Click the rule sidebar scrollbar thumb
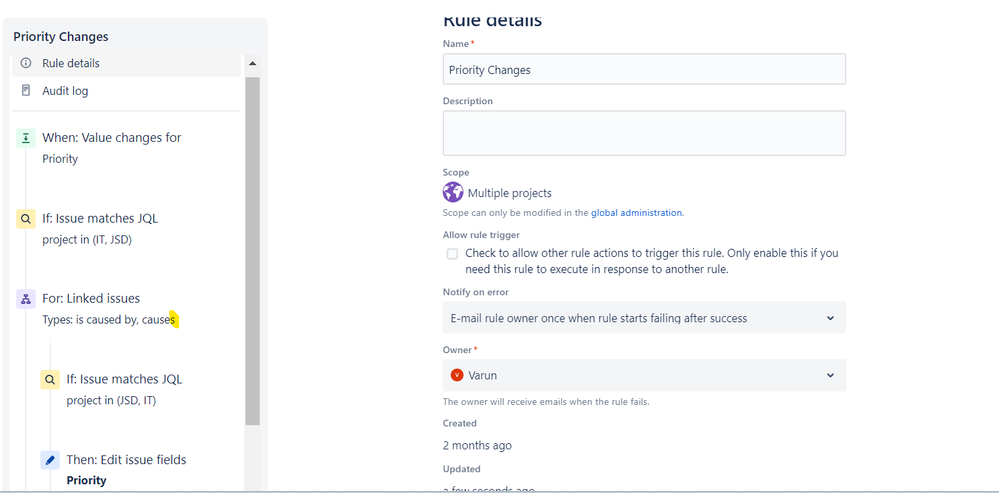 coord(252,251)
